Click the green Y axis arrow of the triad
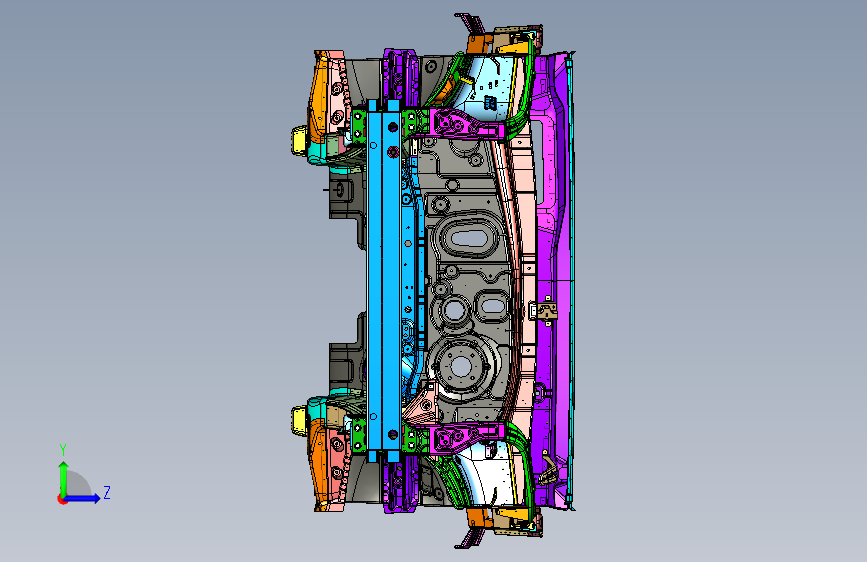The height and width of the screenshot is (562, 867). pyautogui.click(x=64, y=479)
